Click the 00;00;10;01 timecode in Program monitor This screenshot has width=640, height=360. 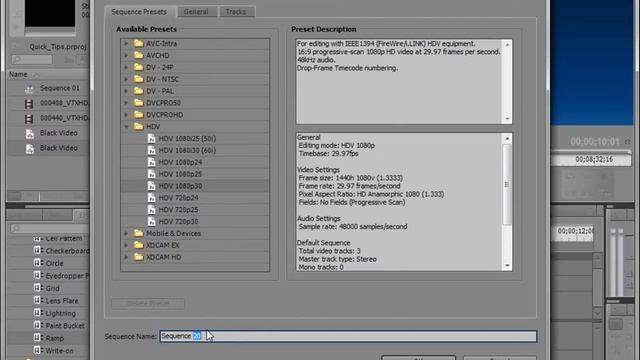pos(595,142)
